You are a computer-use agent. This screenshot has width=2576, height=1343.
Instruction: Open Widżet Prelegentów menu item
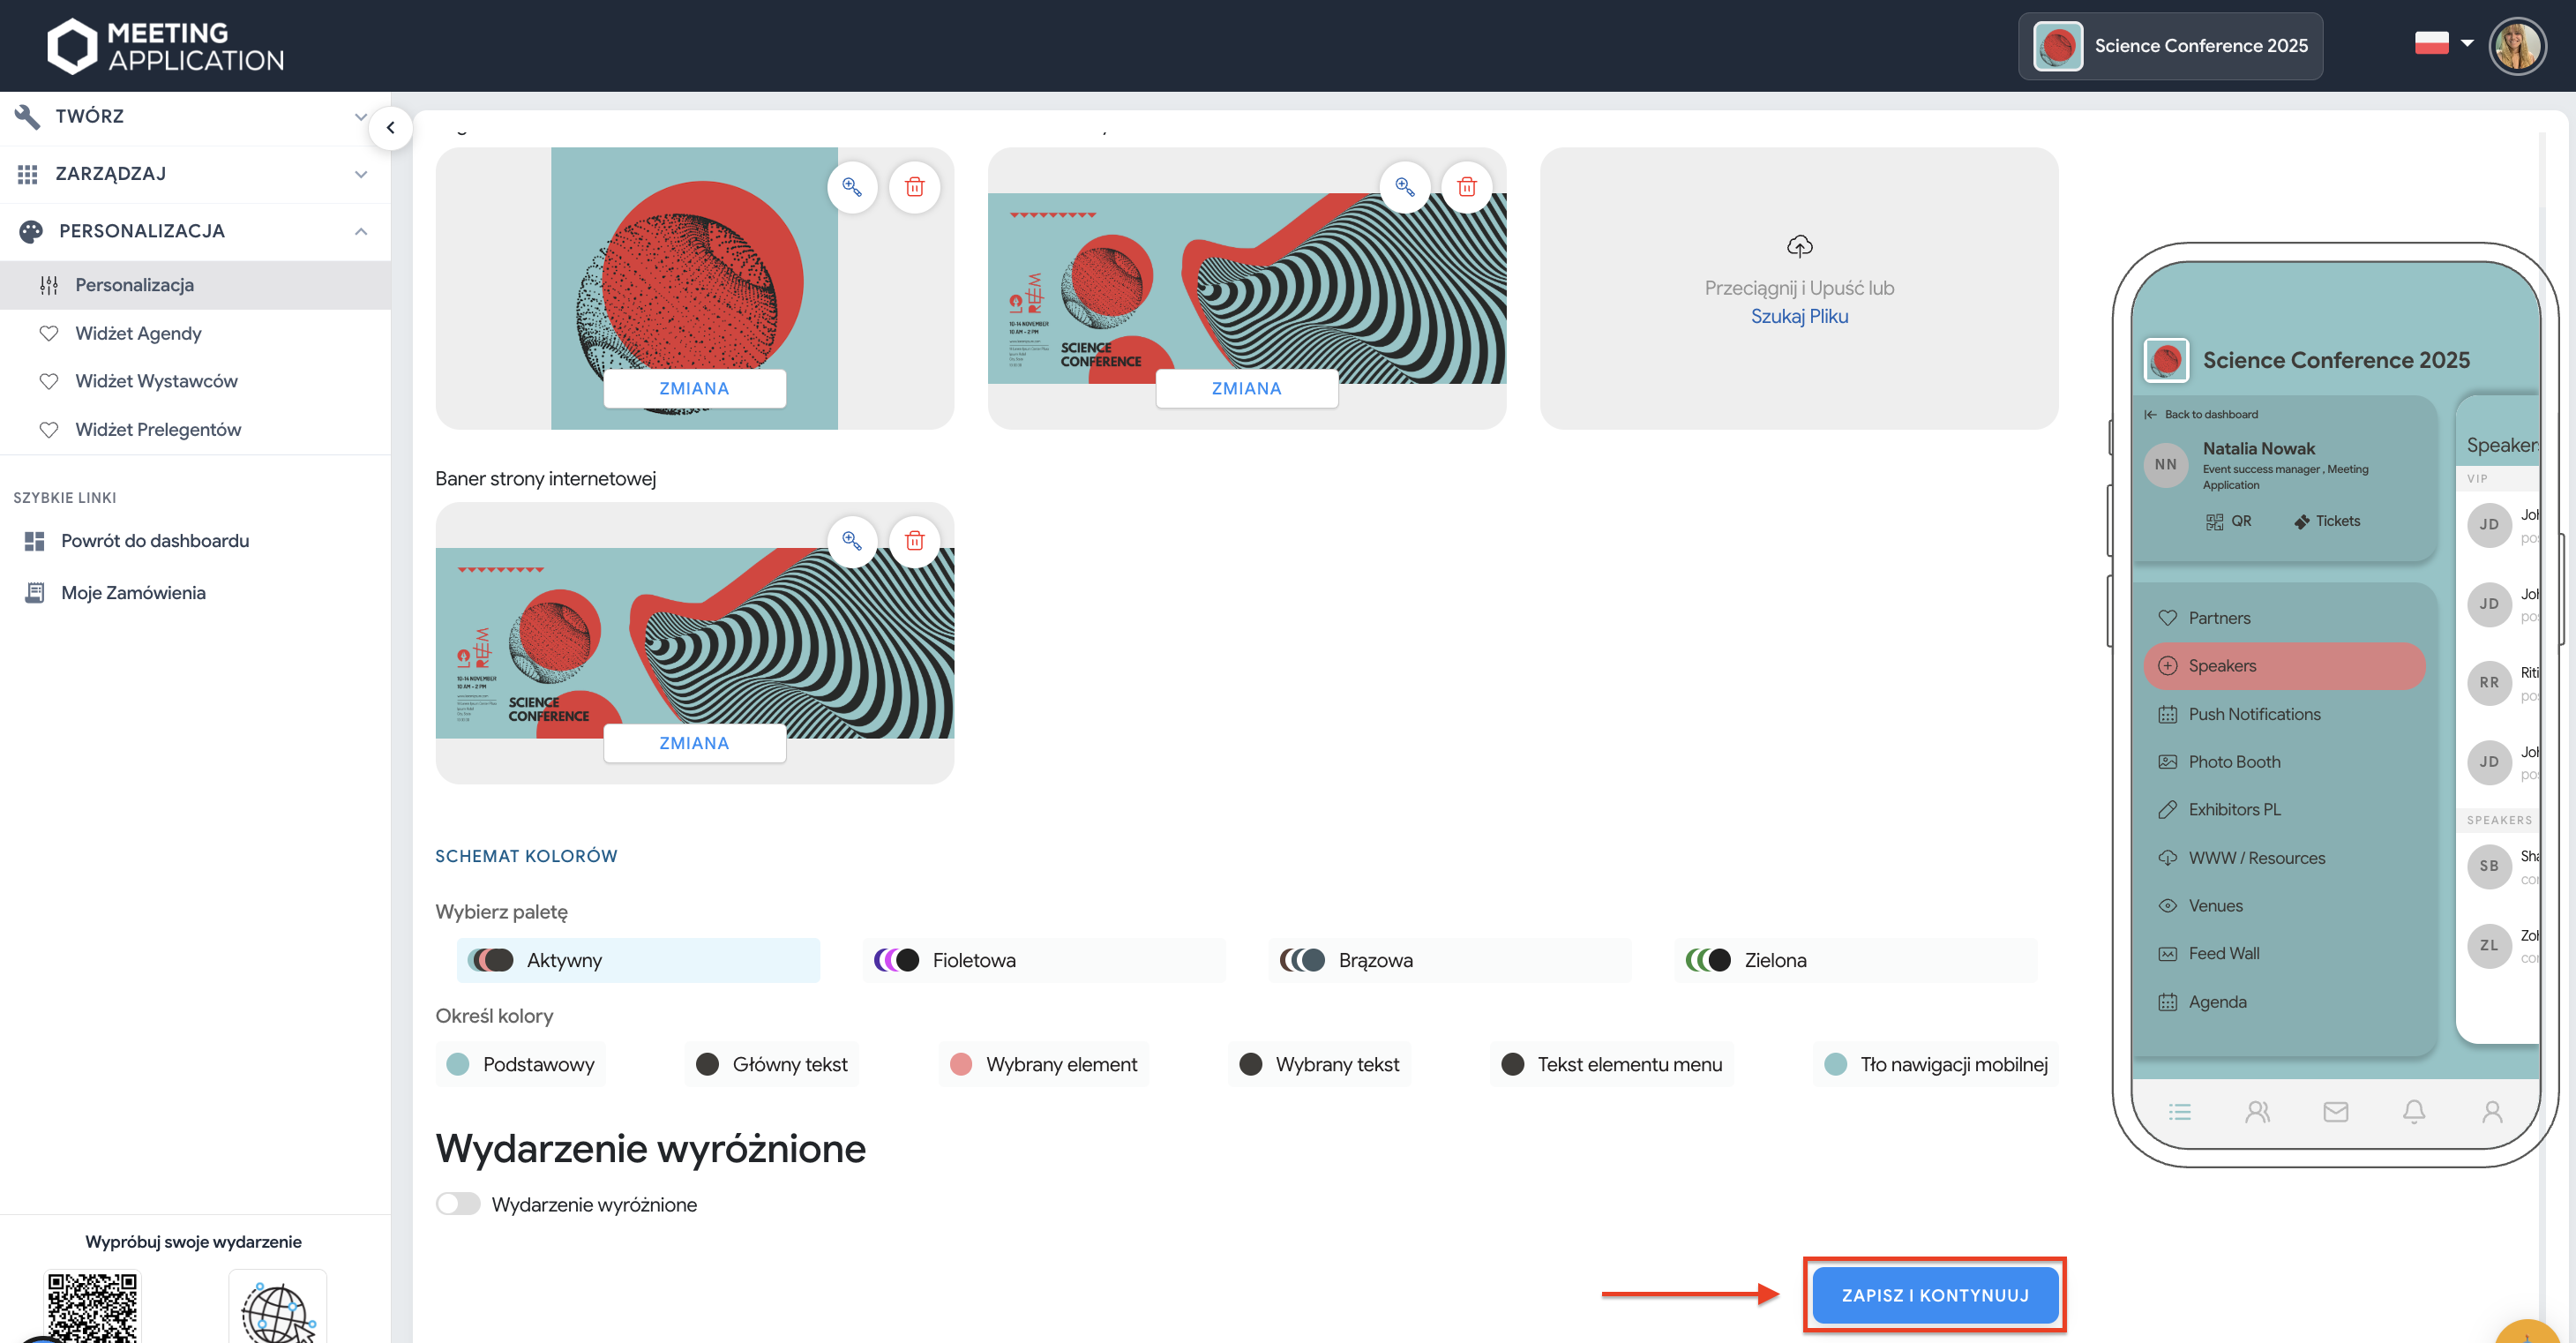[x=158, y=429]
